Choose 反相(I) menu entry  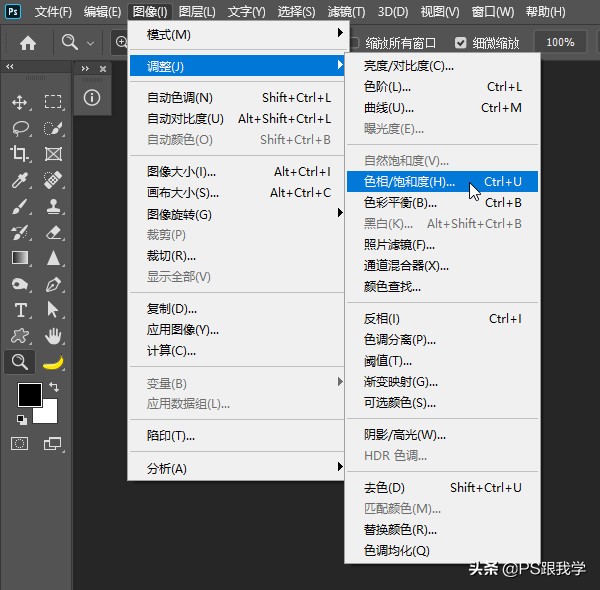pyautogui.click(x=442, y=318)
